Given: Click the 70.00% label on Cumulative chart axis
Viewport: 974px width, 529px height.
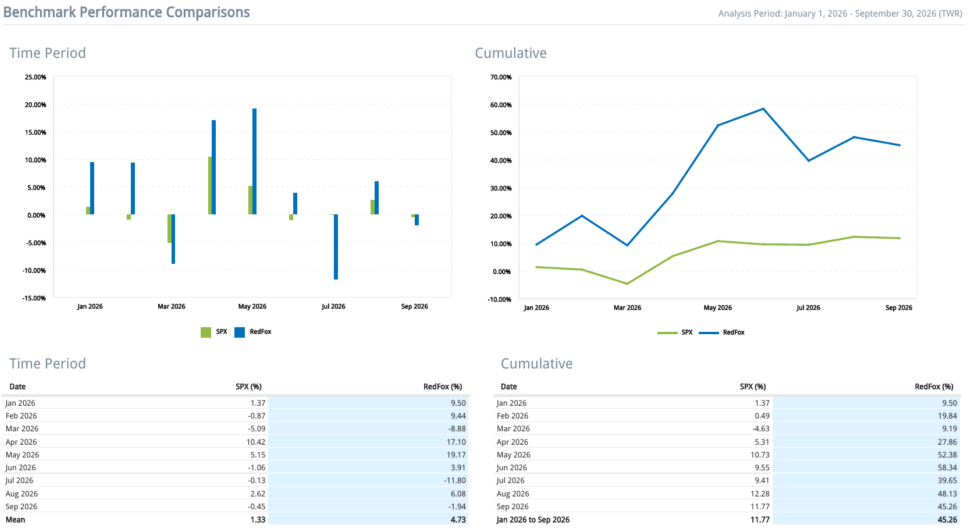Looking at the screenshot, I should (501, 77).
